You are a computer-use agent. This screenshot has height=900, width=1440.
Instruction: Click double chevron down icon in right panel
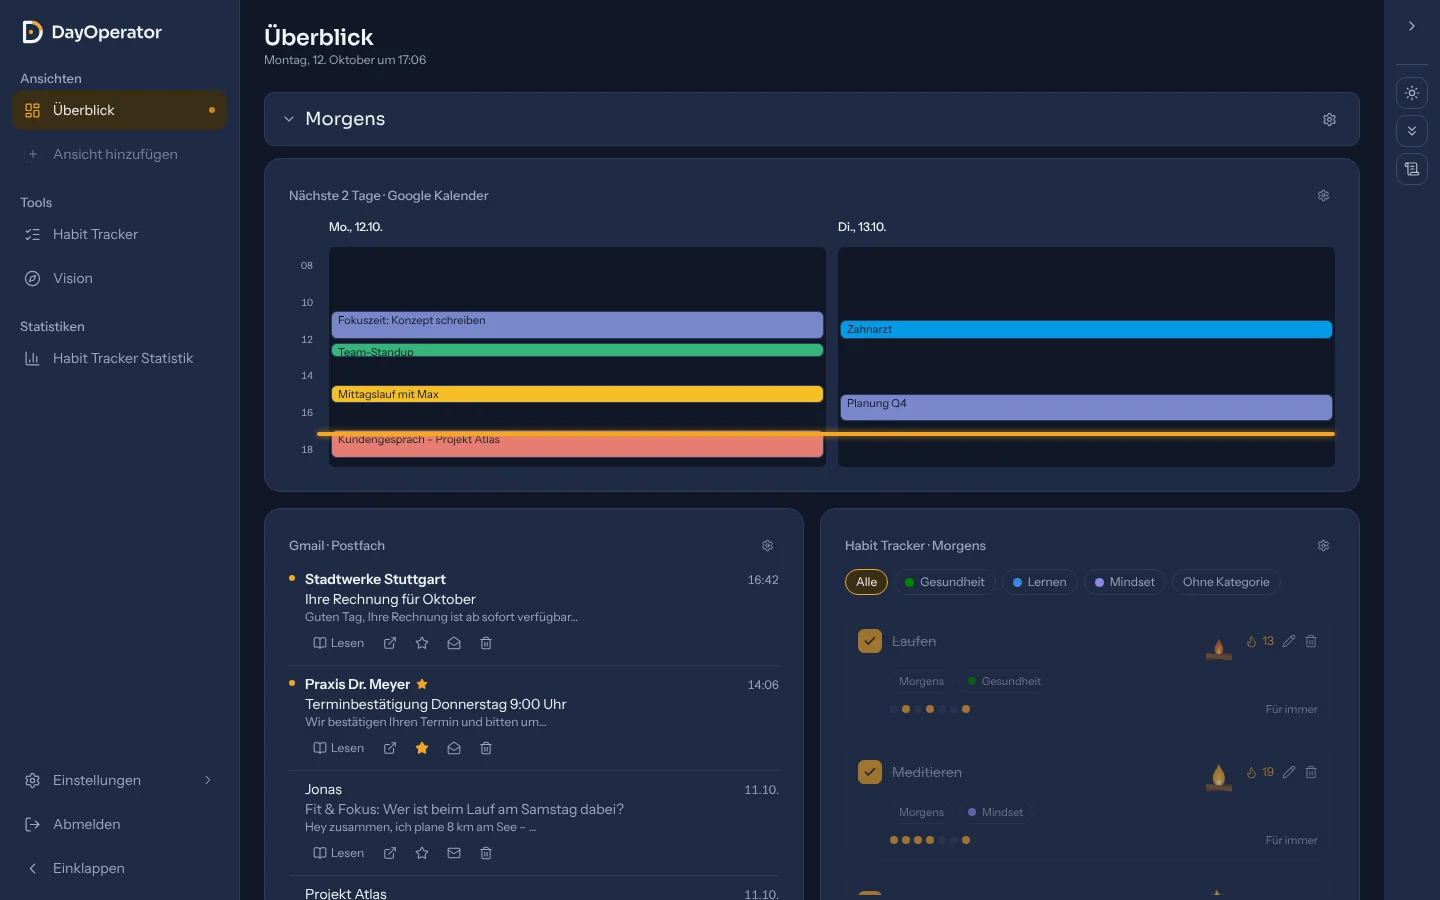[x=1412, y=131]
